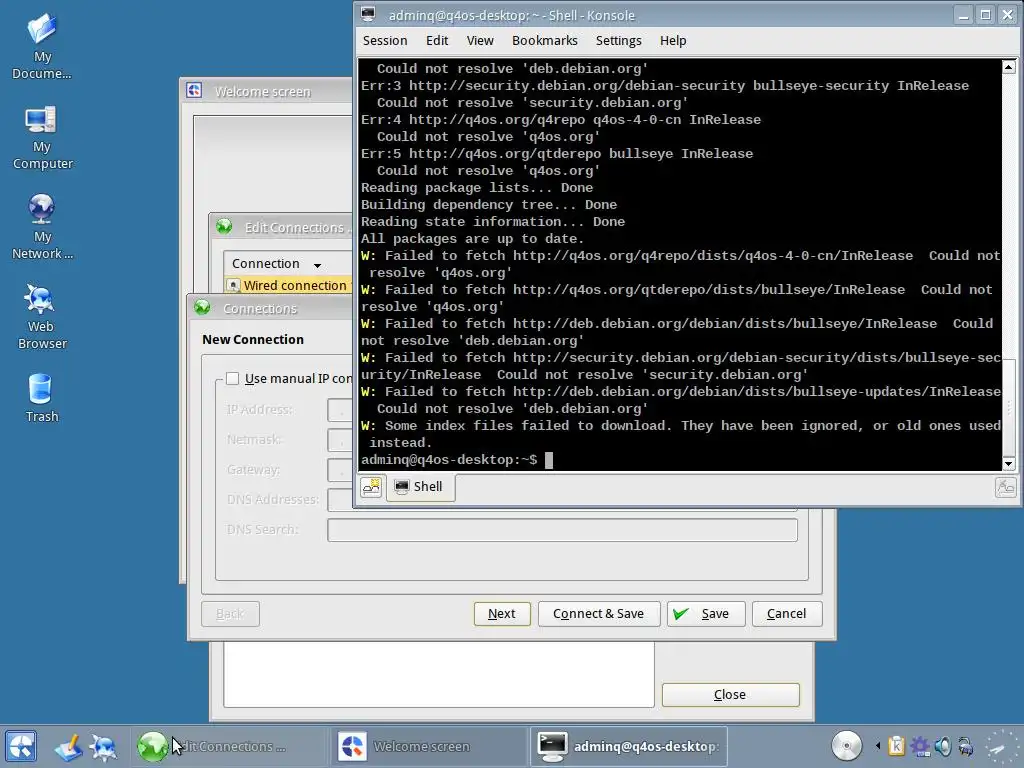Image resolution: width=1024 pixels, height=768 pixels.
Task: Open the gear settings tray icon
Action: coord(920,746)
